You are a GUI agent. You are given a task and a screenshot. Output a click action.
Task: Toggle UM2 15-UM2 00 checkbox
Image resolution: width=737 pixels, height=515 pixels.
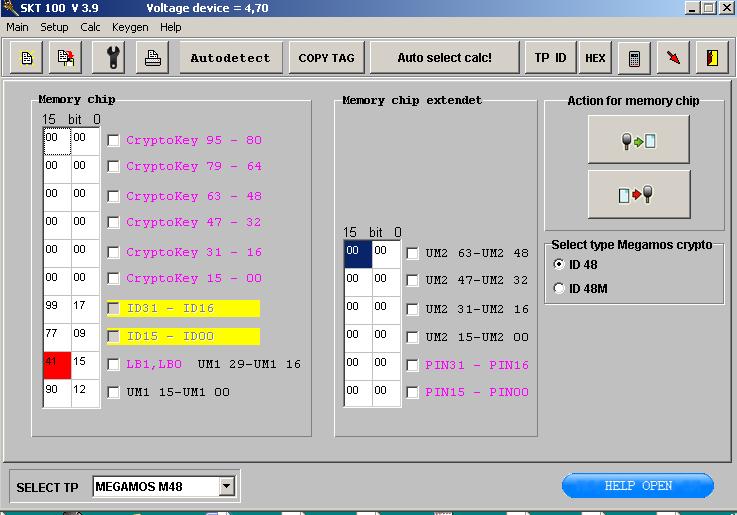pyautogui.click(x=412, y=337)
